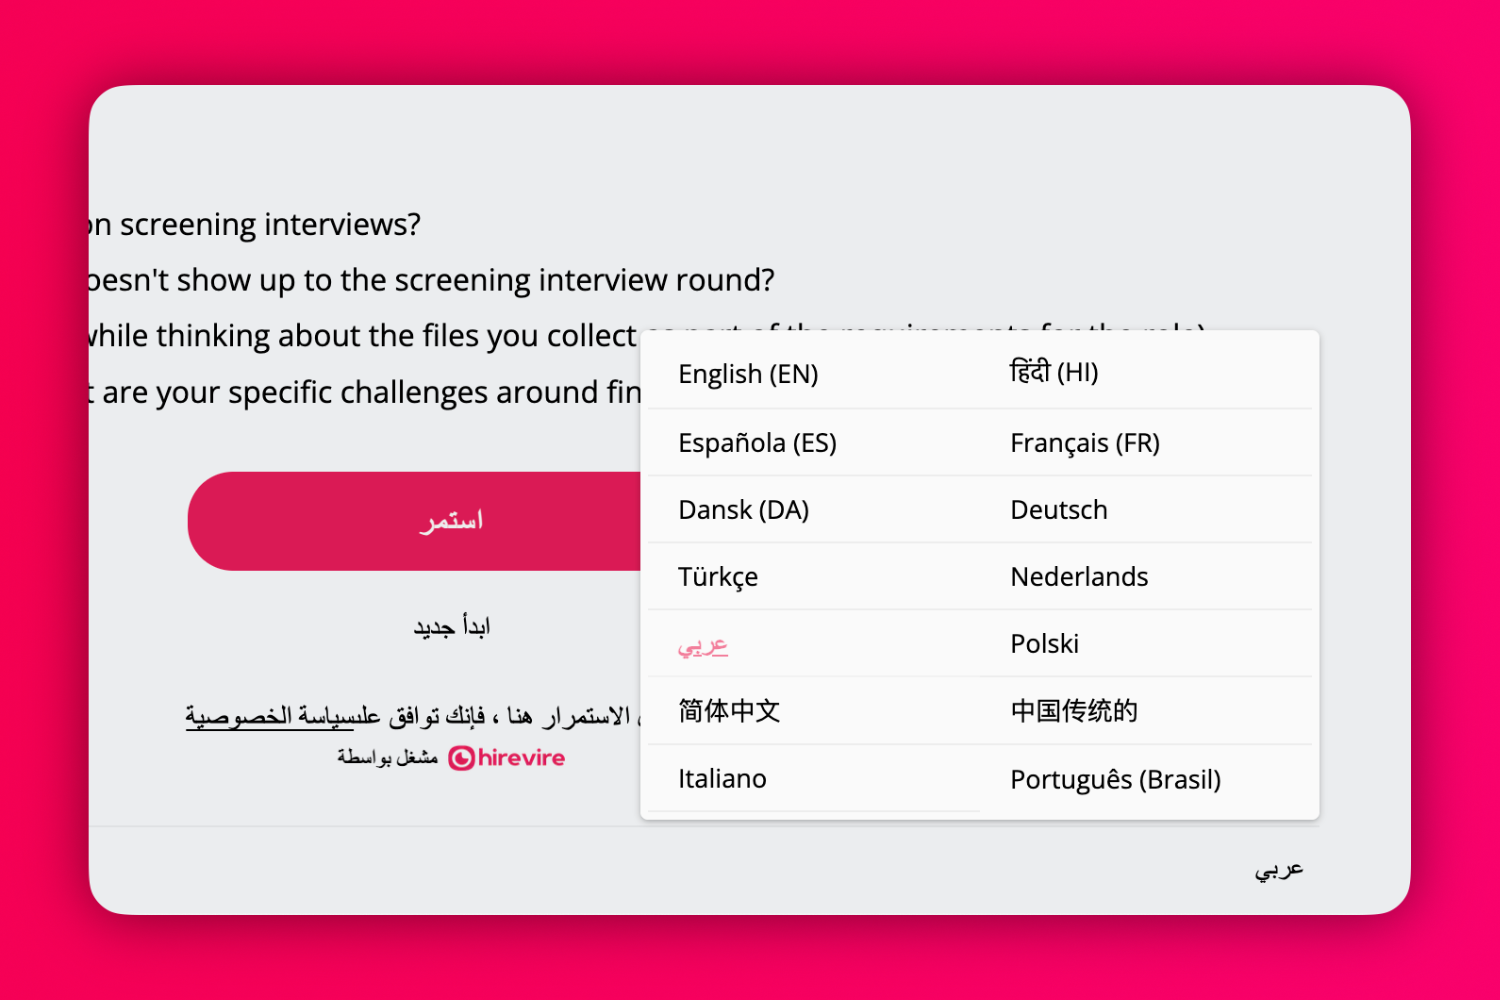Image resolution: width=1500 pixels, height=1000 pixels.
Task: Choose Italiano as the language
Action: 722,778
